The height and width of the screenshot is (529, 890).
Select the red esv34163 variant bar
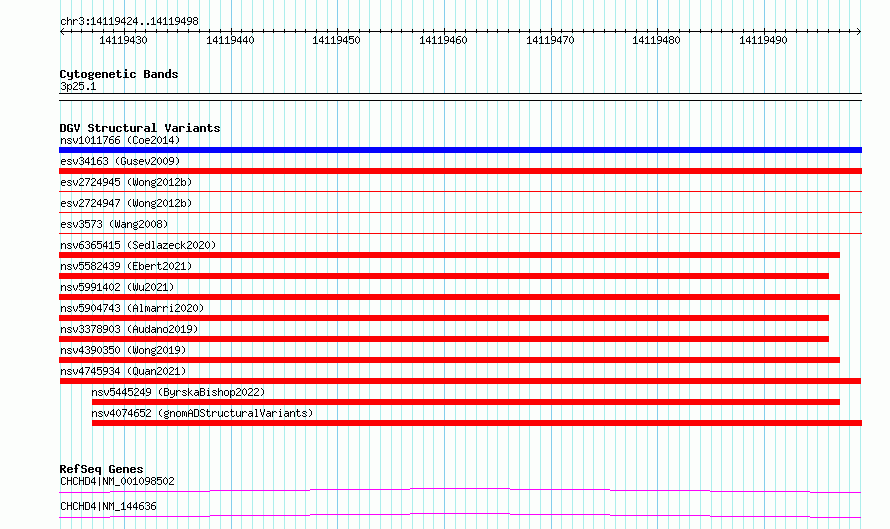460,171
